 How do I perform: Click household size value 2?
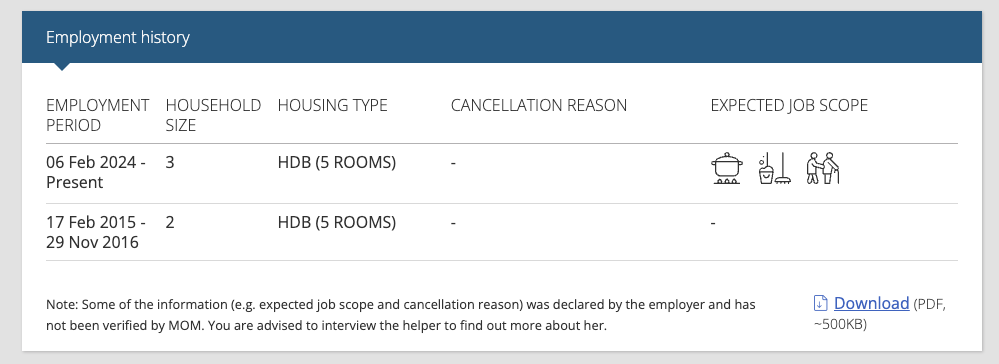point(169,222)
